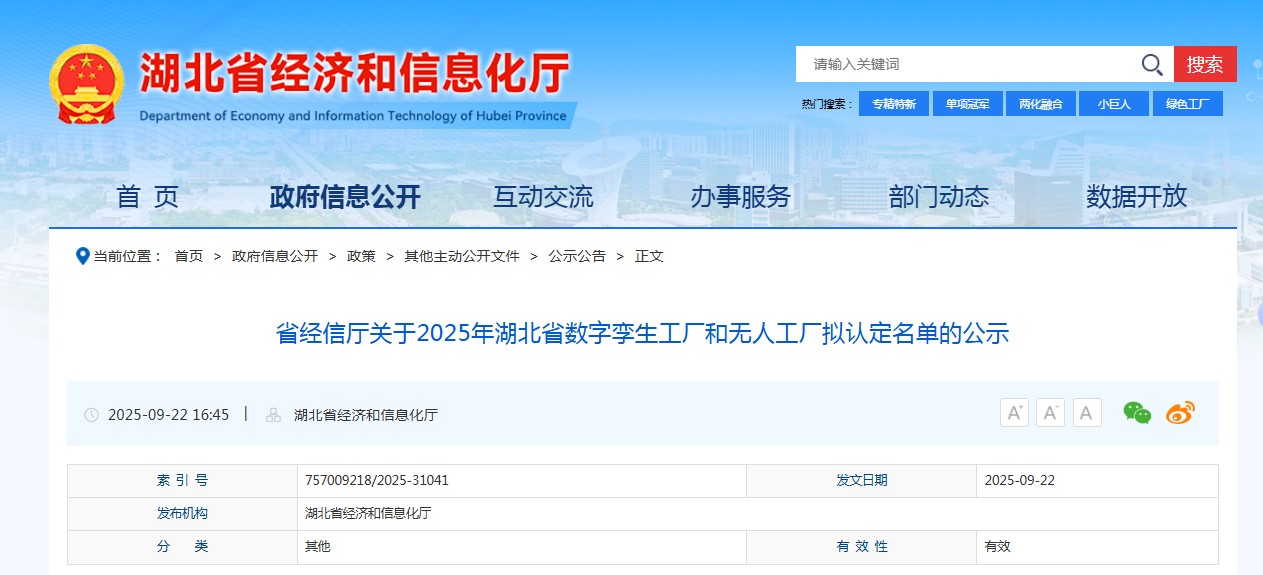This screenshot has height=575, width=1263.
Task: Click the 分类 value 其他
Action: click(x=318, y=546)
